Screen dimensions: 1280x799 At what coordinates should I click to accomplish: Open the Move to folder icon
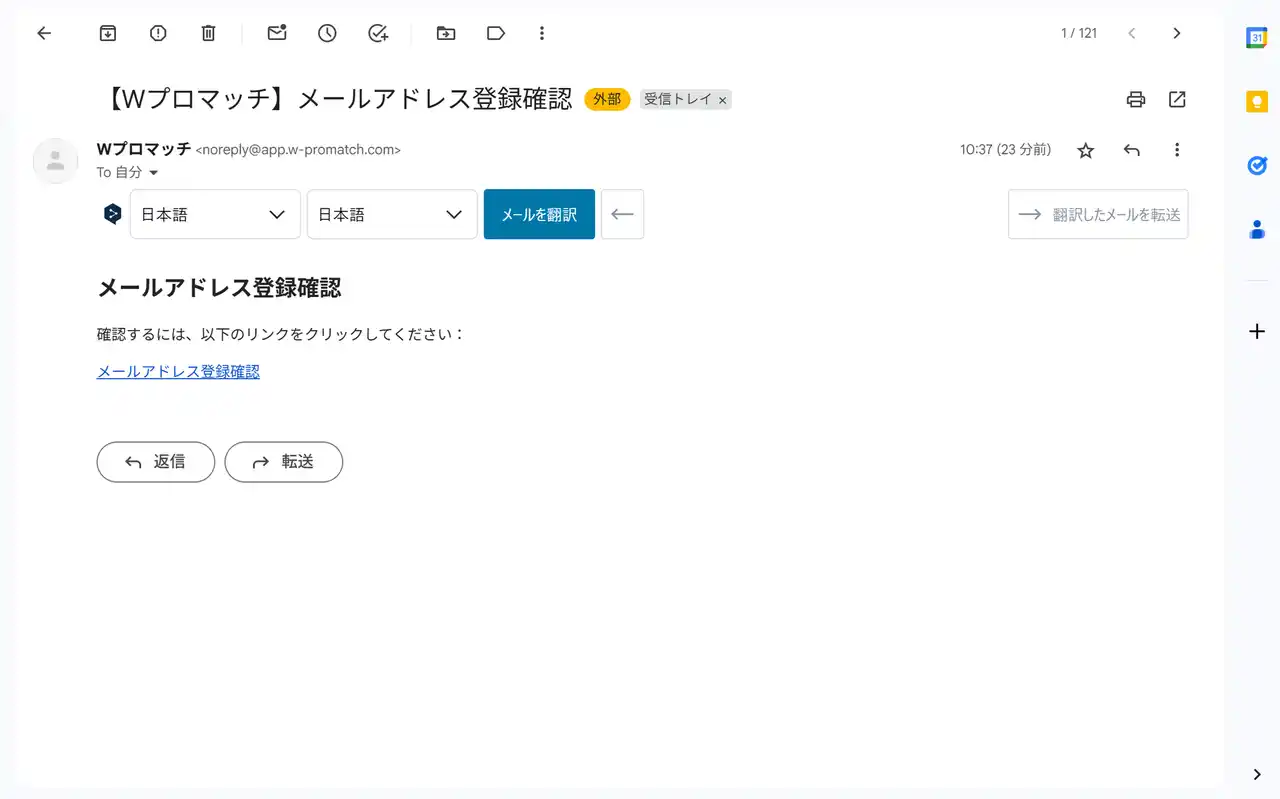tap(446, 33)
